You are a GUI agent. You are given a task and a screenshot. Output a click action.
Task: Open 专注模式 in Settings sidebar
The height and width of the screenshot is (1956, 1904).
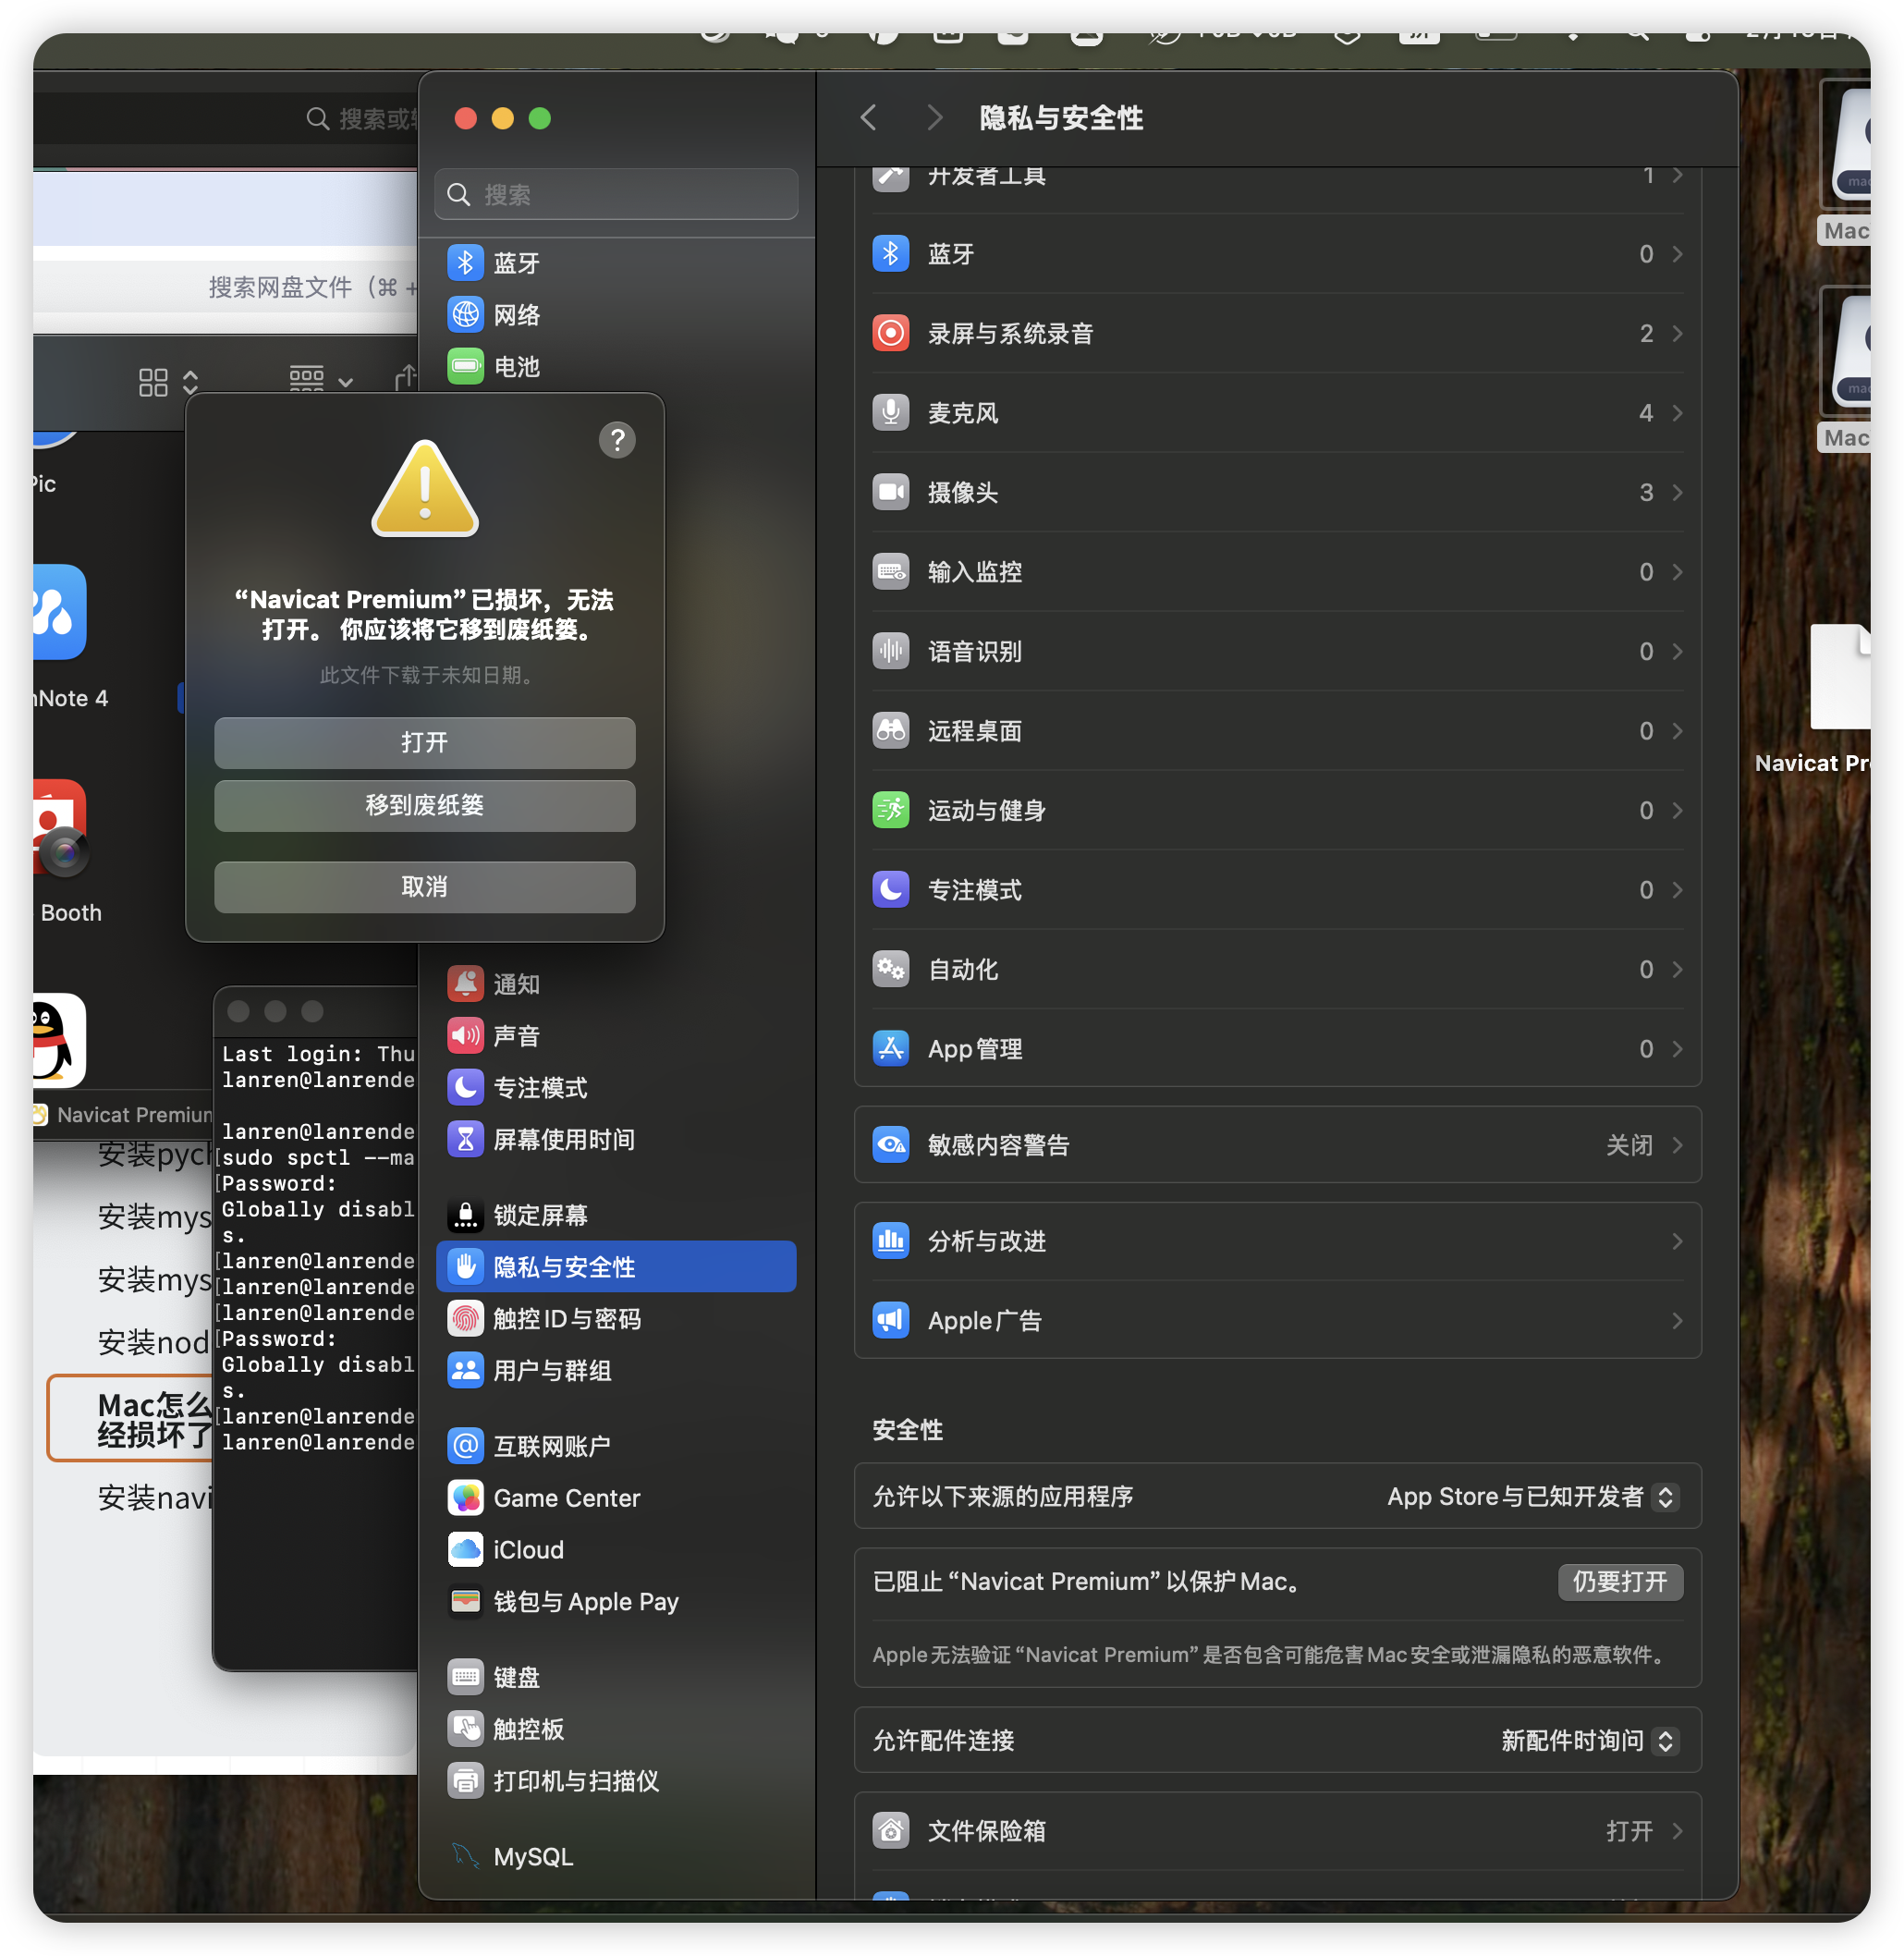[615, 1088]
